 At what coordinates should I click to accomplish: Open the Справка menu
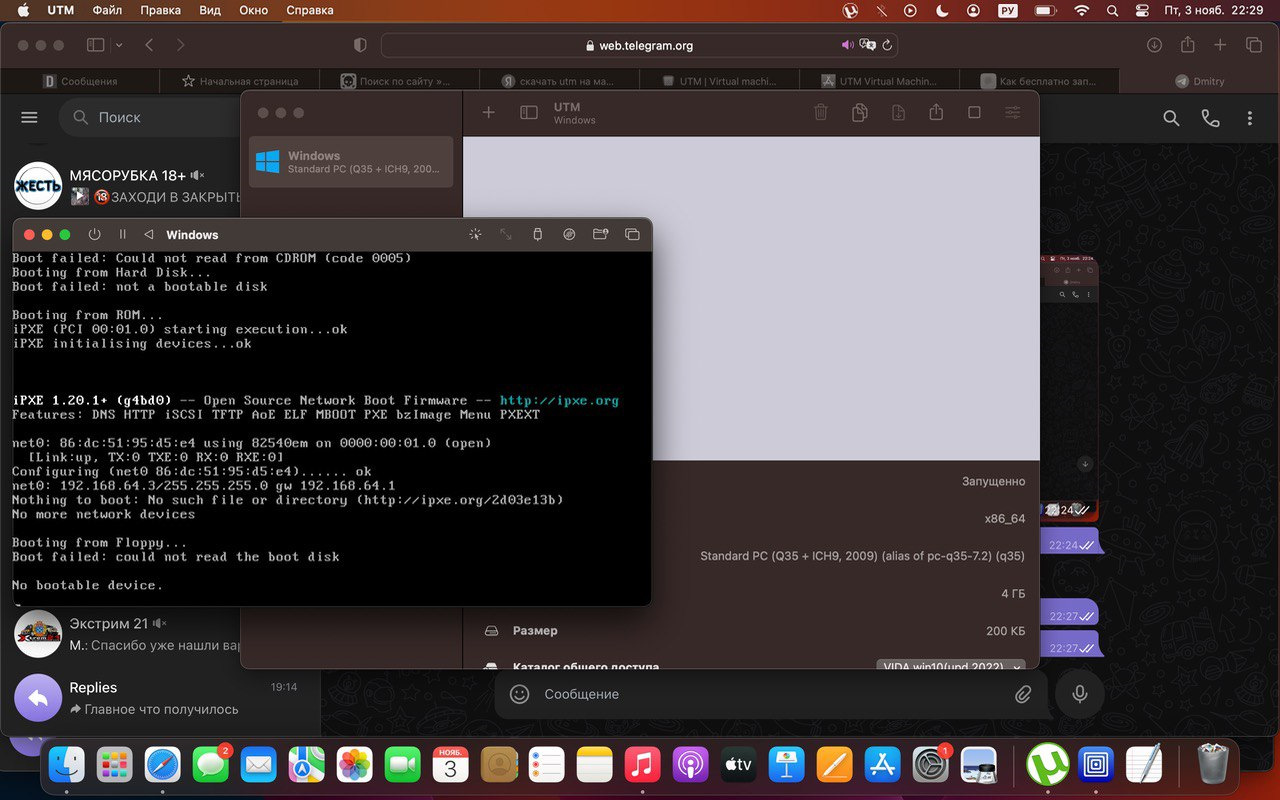point(311,11)
